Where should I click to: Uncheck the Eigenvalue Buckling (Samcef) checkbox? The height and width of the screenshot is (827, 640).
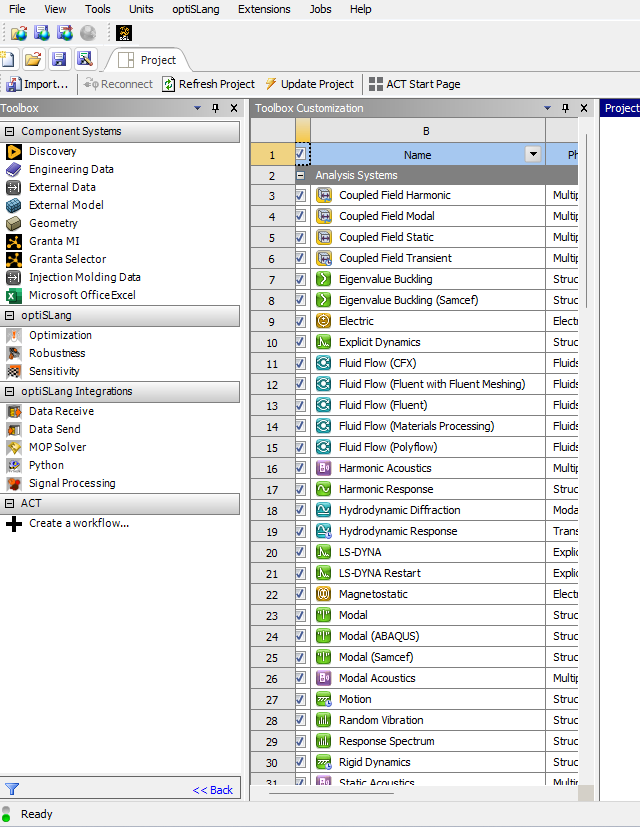pyautogui.click(x=301, y=300)
